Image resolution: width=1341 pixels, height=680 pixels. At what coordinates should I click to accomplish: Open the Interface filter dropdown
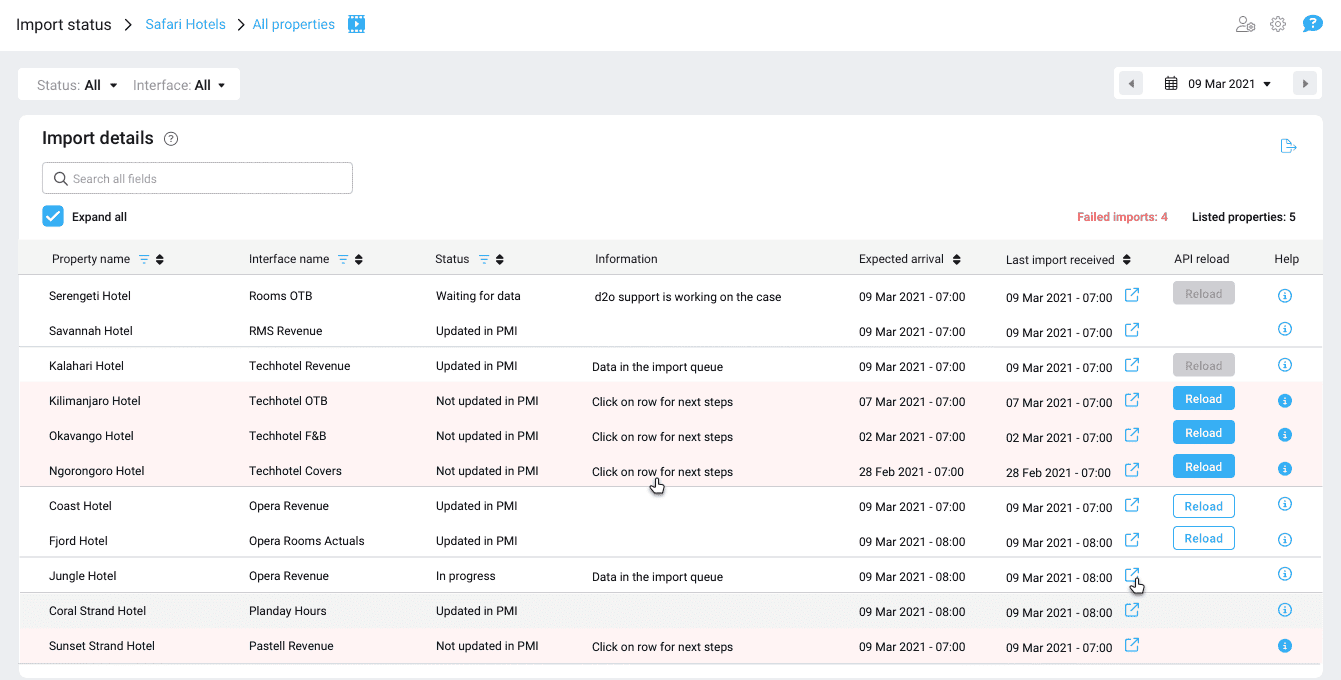pyautogui.click(x=179, y=85)
